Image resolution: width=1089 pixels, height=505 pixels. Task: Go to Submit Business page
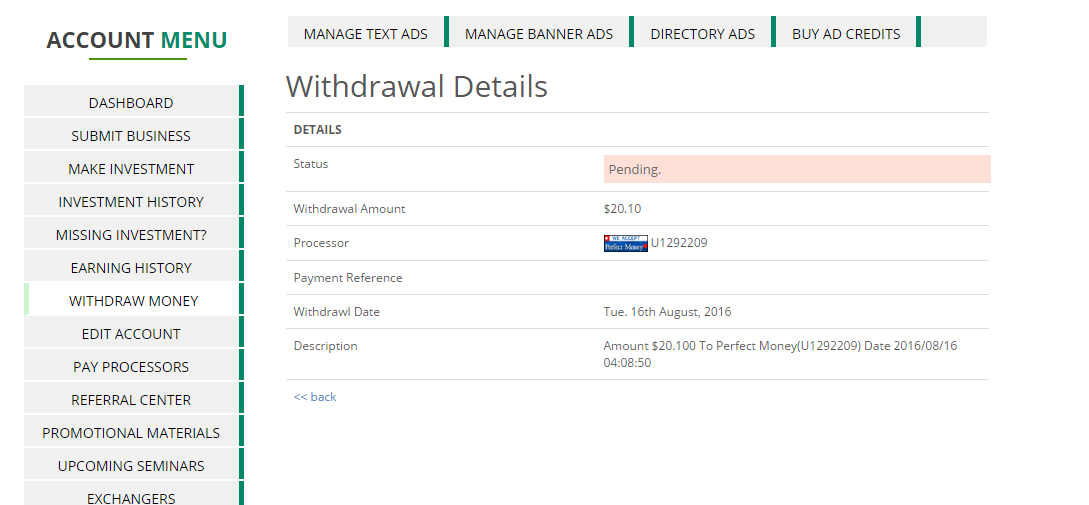tap(131, 136)
